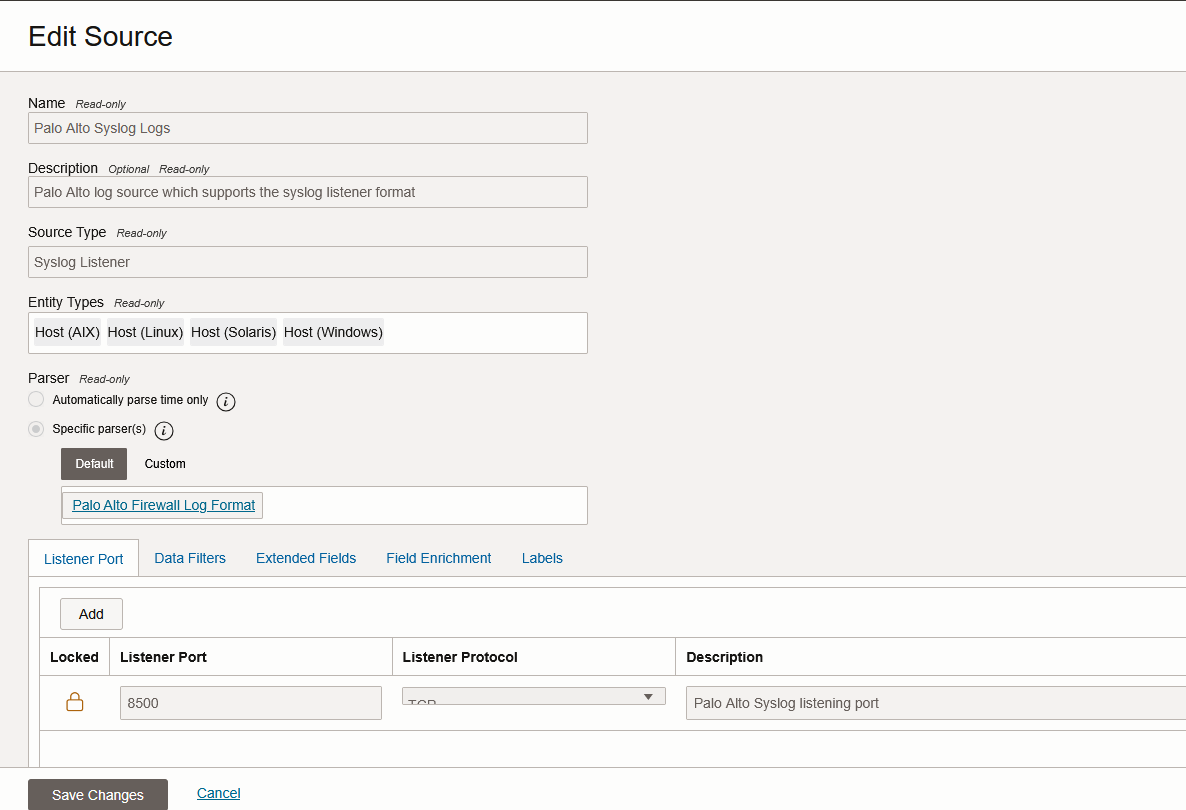Image resolution: width=1186 pixels, height=810 pixels.
Task: Cancel editing the source
Action: pyautogui.click(x=218, y=793)
